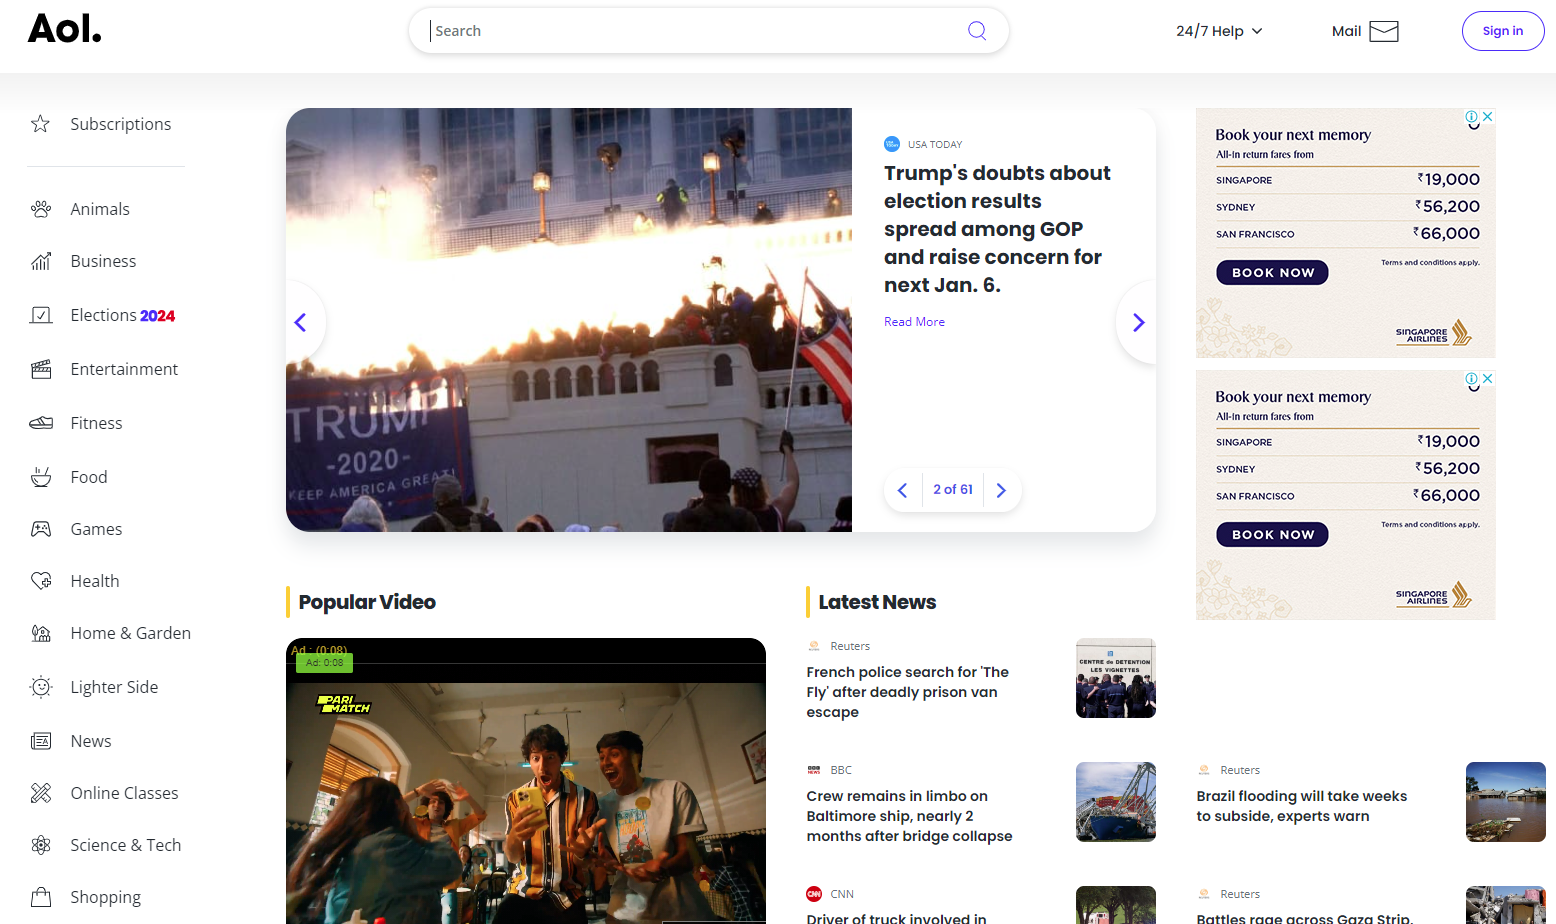Go to previous slide with left carousel arrow
The height and width of the screenshot is (924, 1556).
coord(301,322)
